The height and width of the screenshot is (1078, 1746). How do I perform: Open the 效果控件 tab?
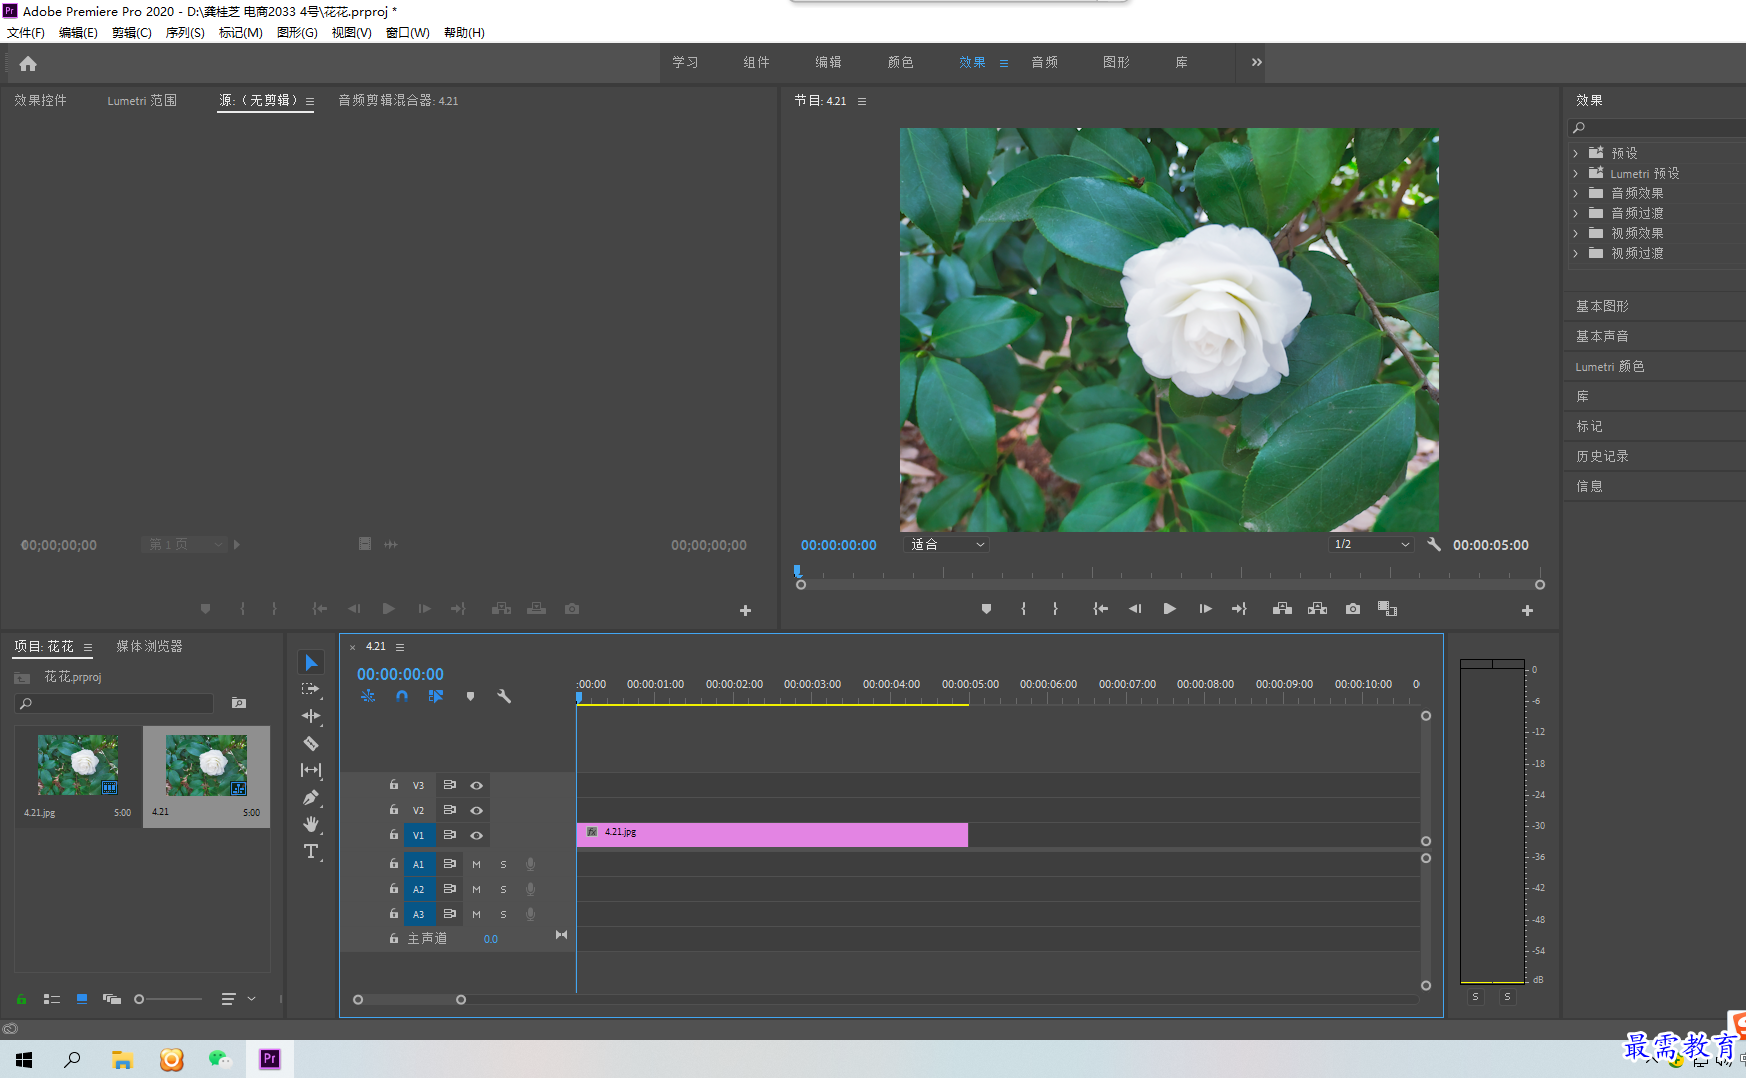40,100
